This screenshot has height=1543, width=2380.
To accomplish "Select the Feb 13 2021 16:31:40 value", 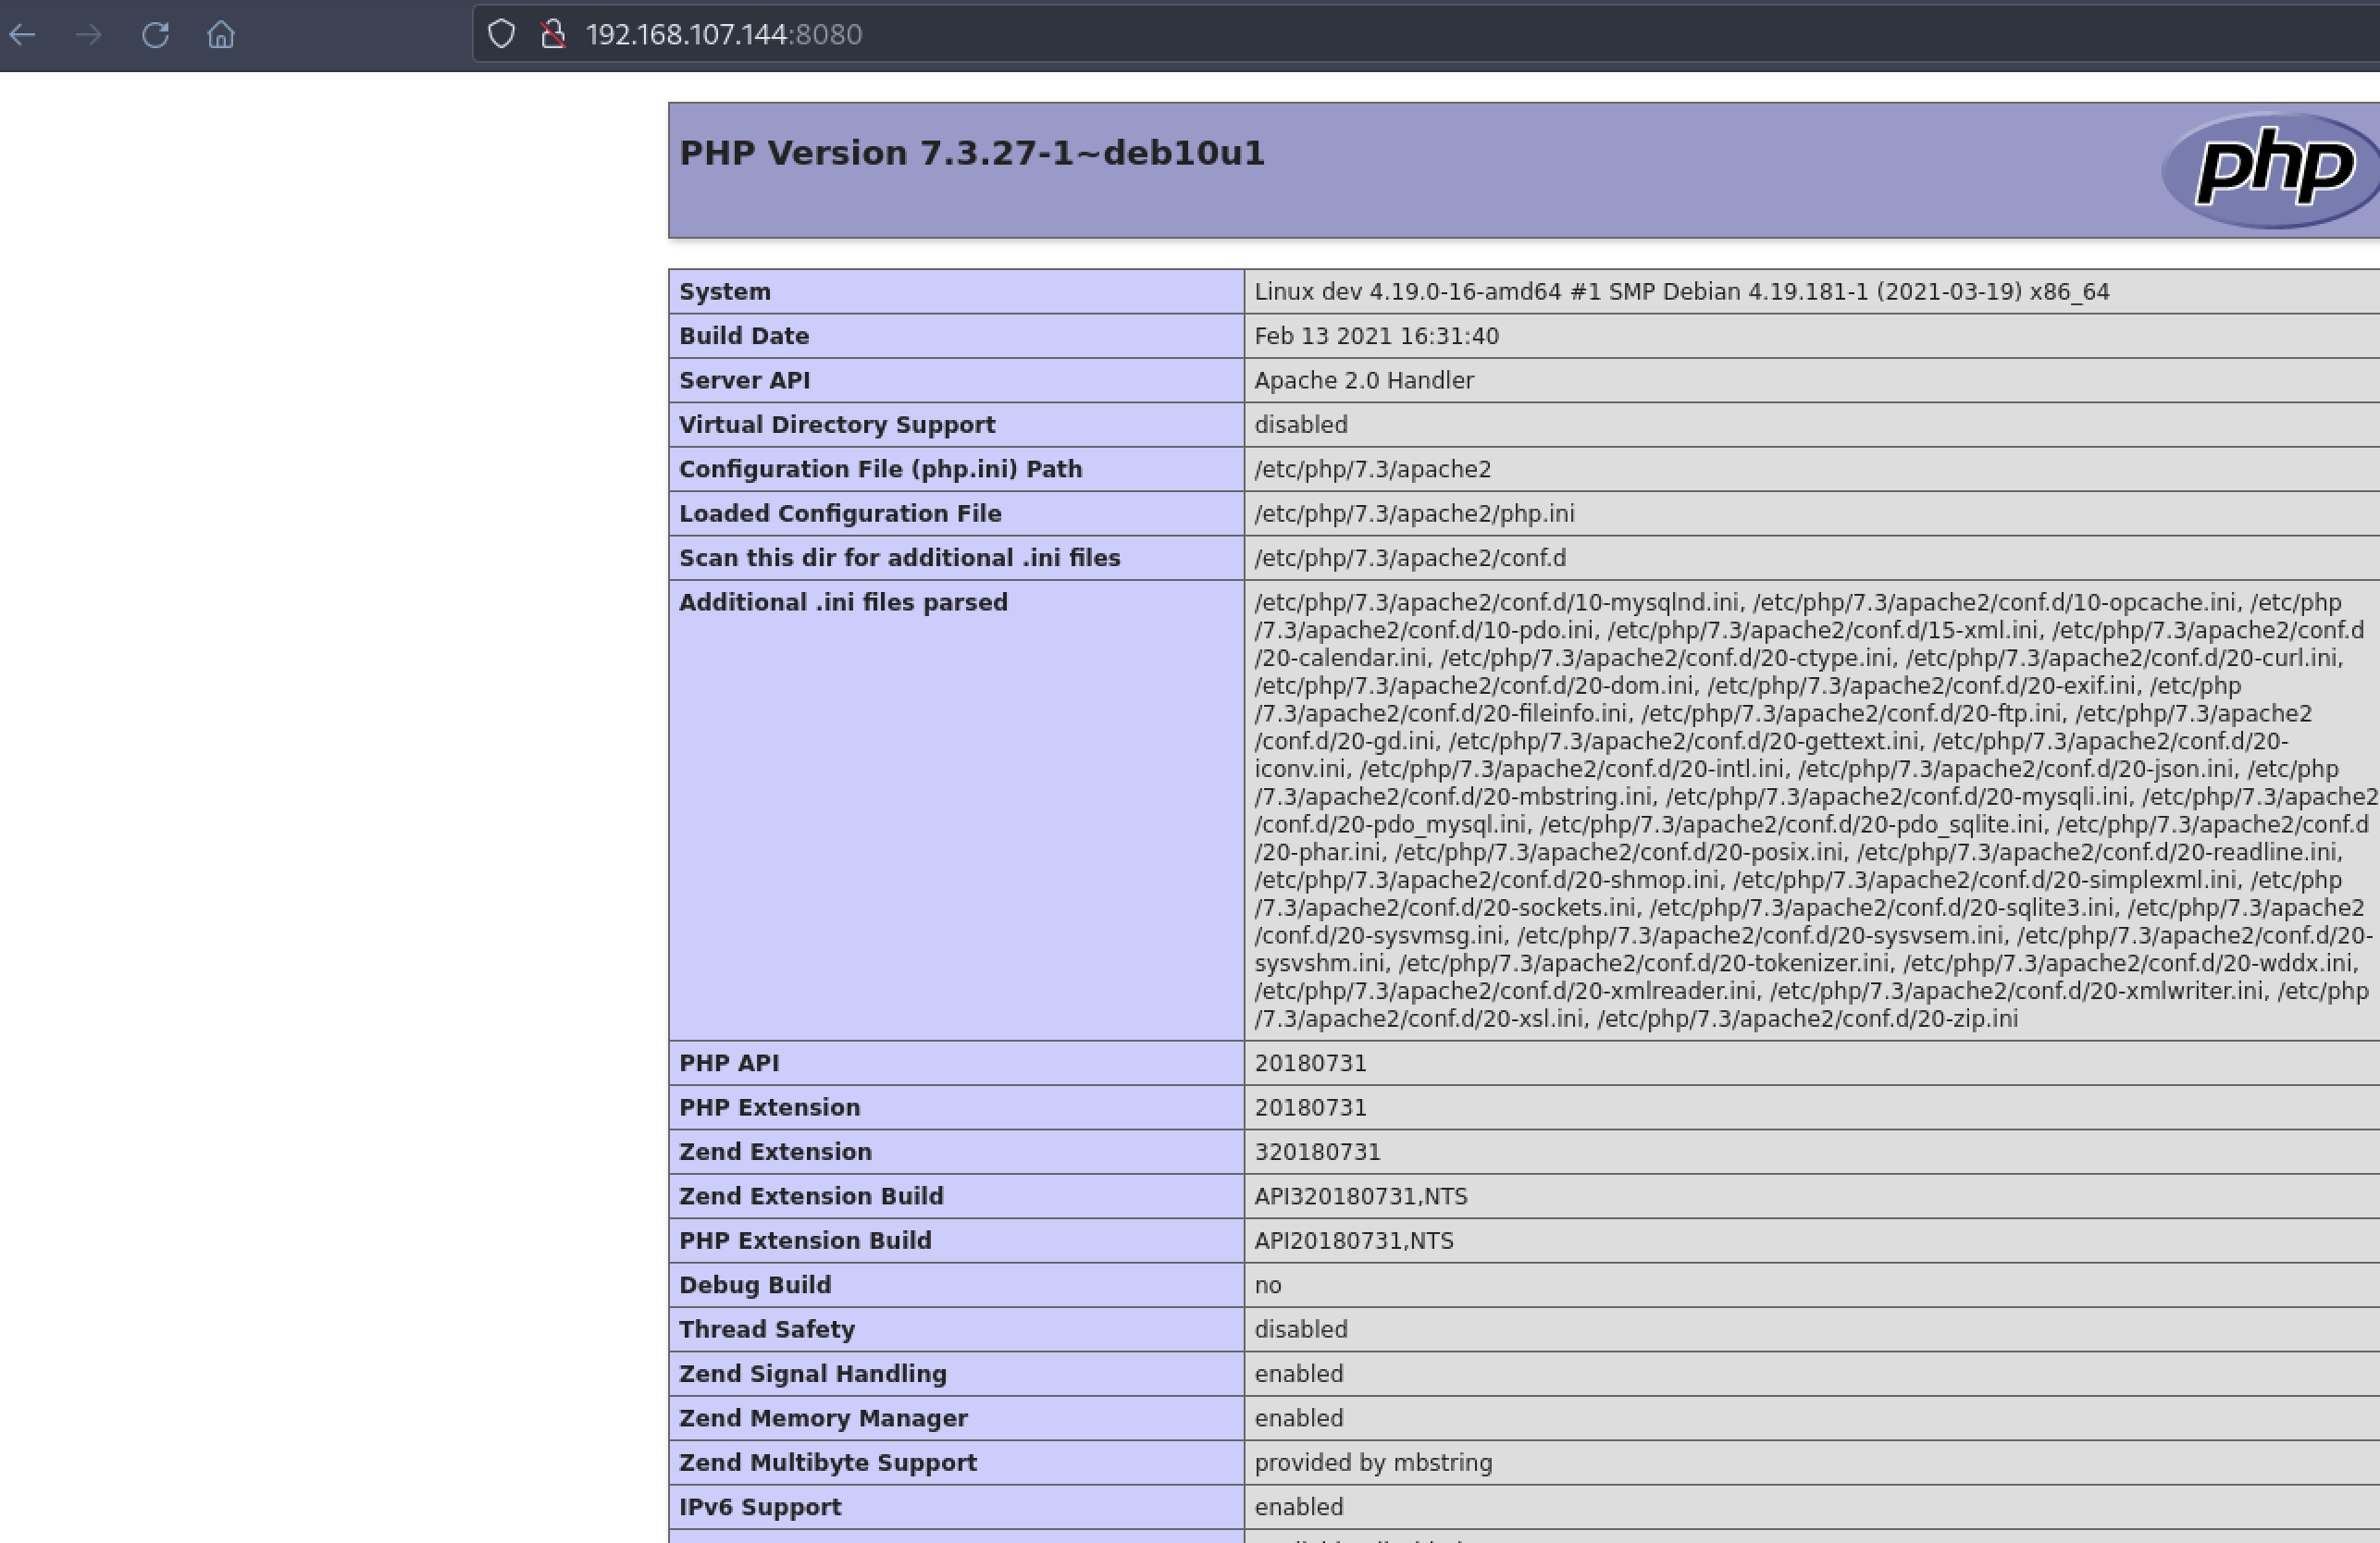I will [x=1377, y=336].
